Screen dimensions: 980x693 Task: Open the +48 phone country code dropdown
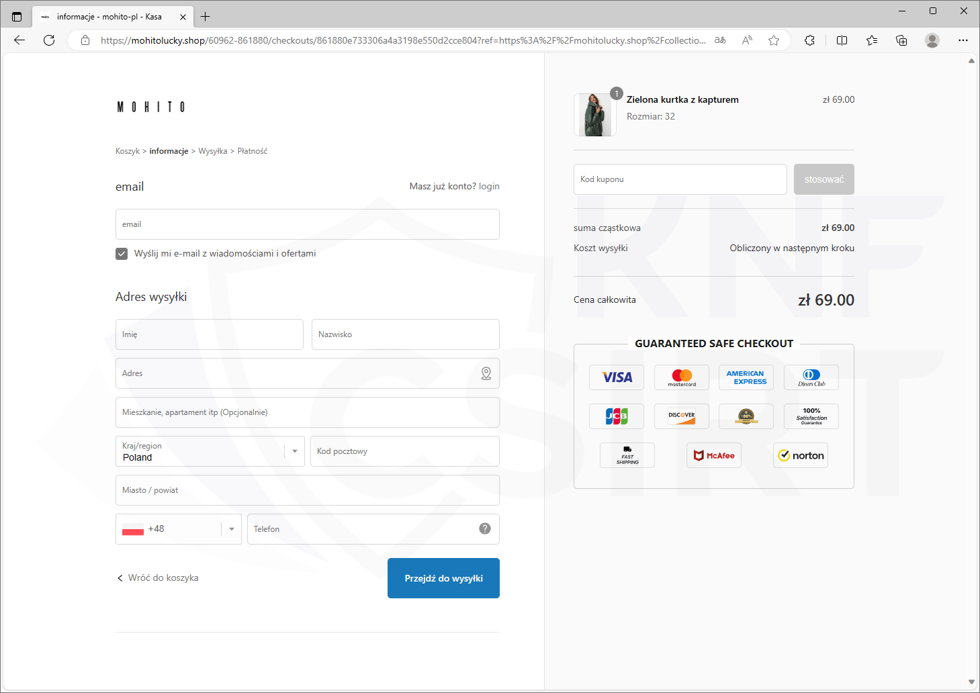[231, 529]
